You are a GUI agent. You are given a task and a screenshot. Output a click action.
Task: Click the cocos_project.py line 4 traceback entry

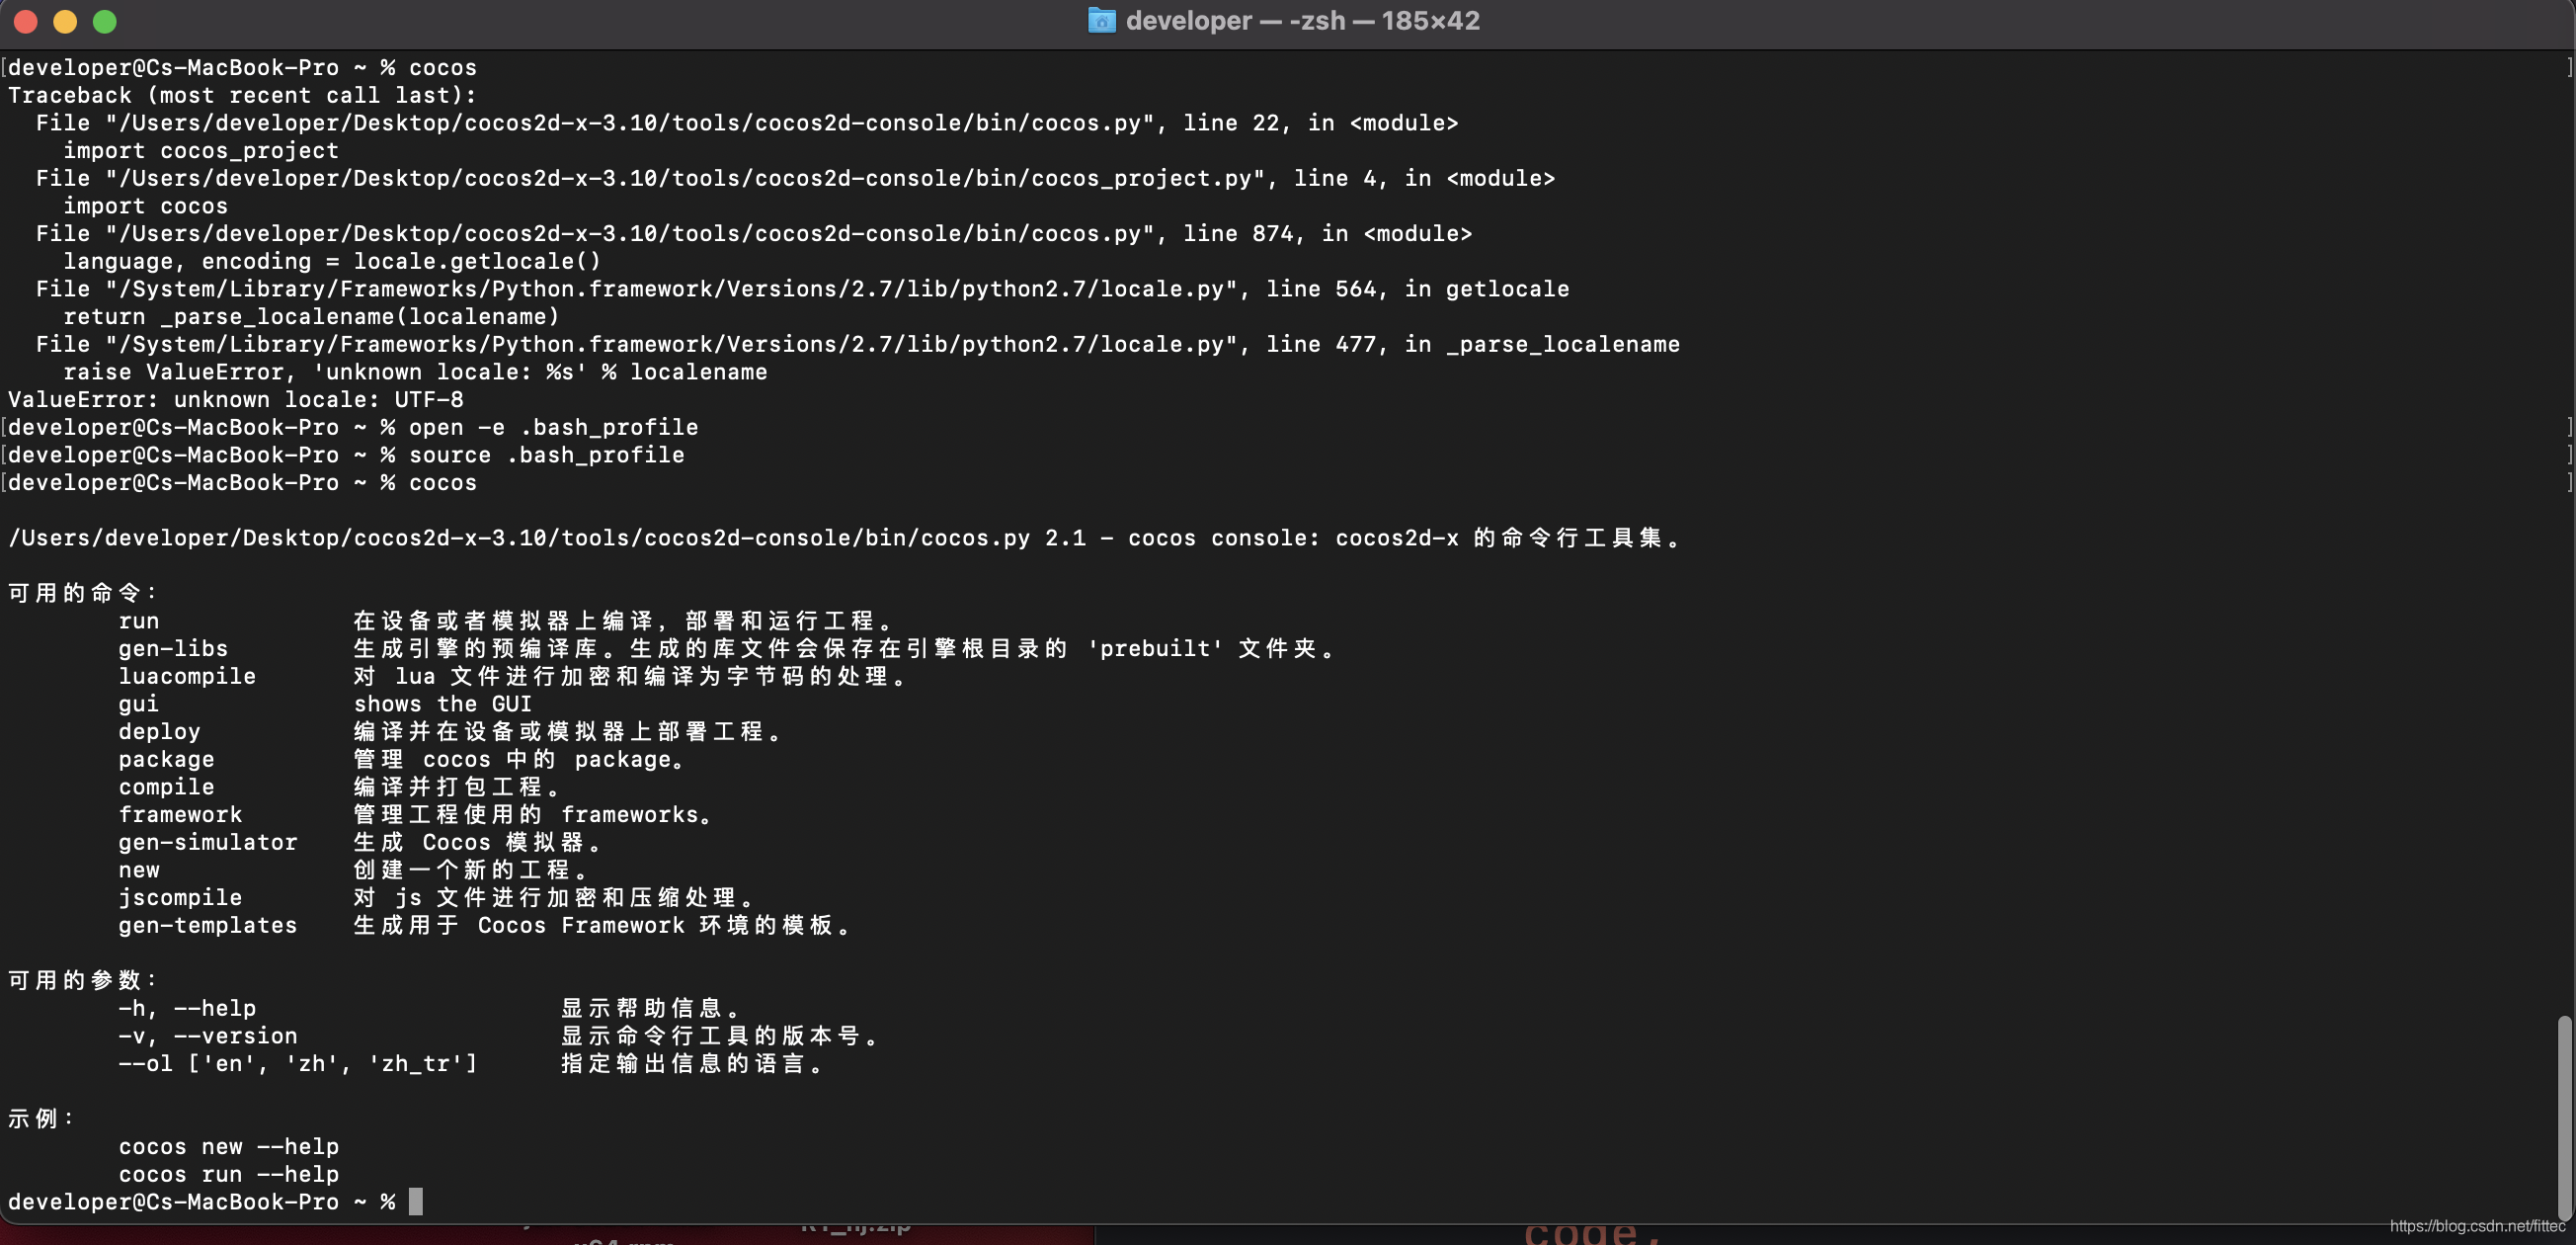[x=795, y=179]
